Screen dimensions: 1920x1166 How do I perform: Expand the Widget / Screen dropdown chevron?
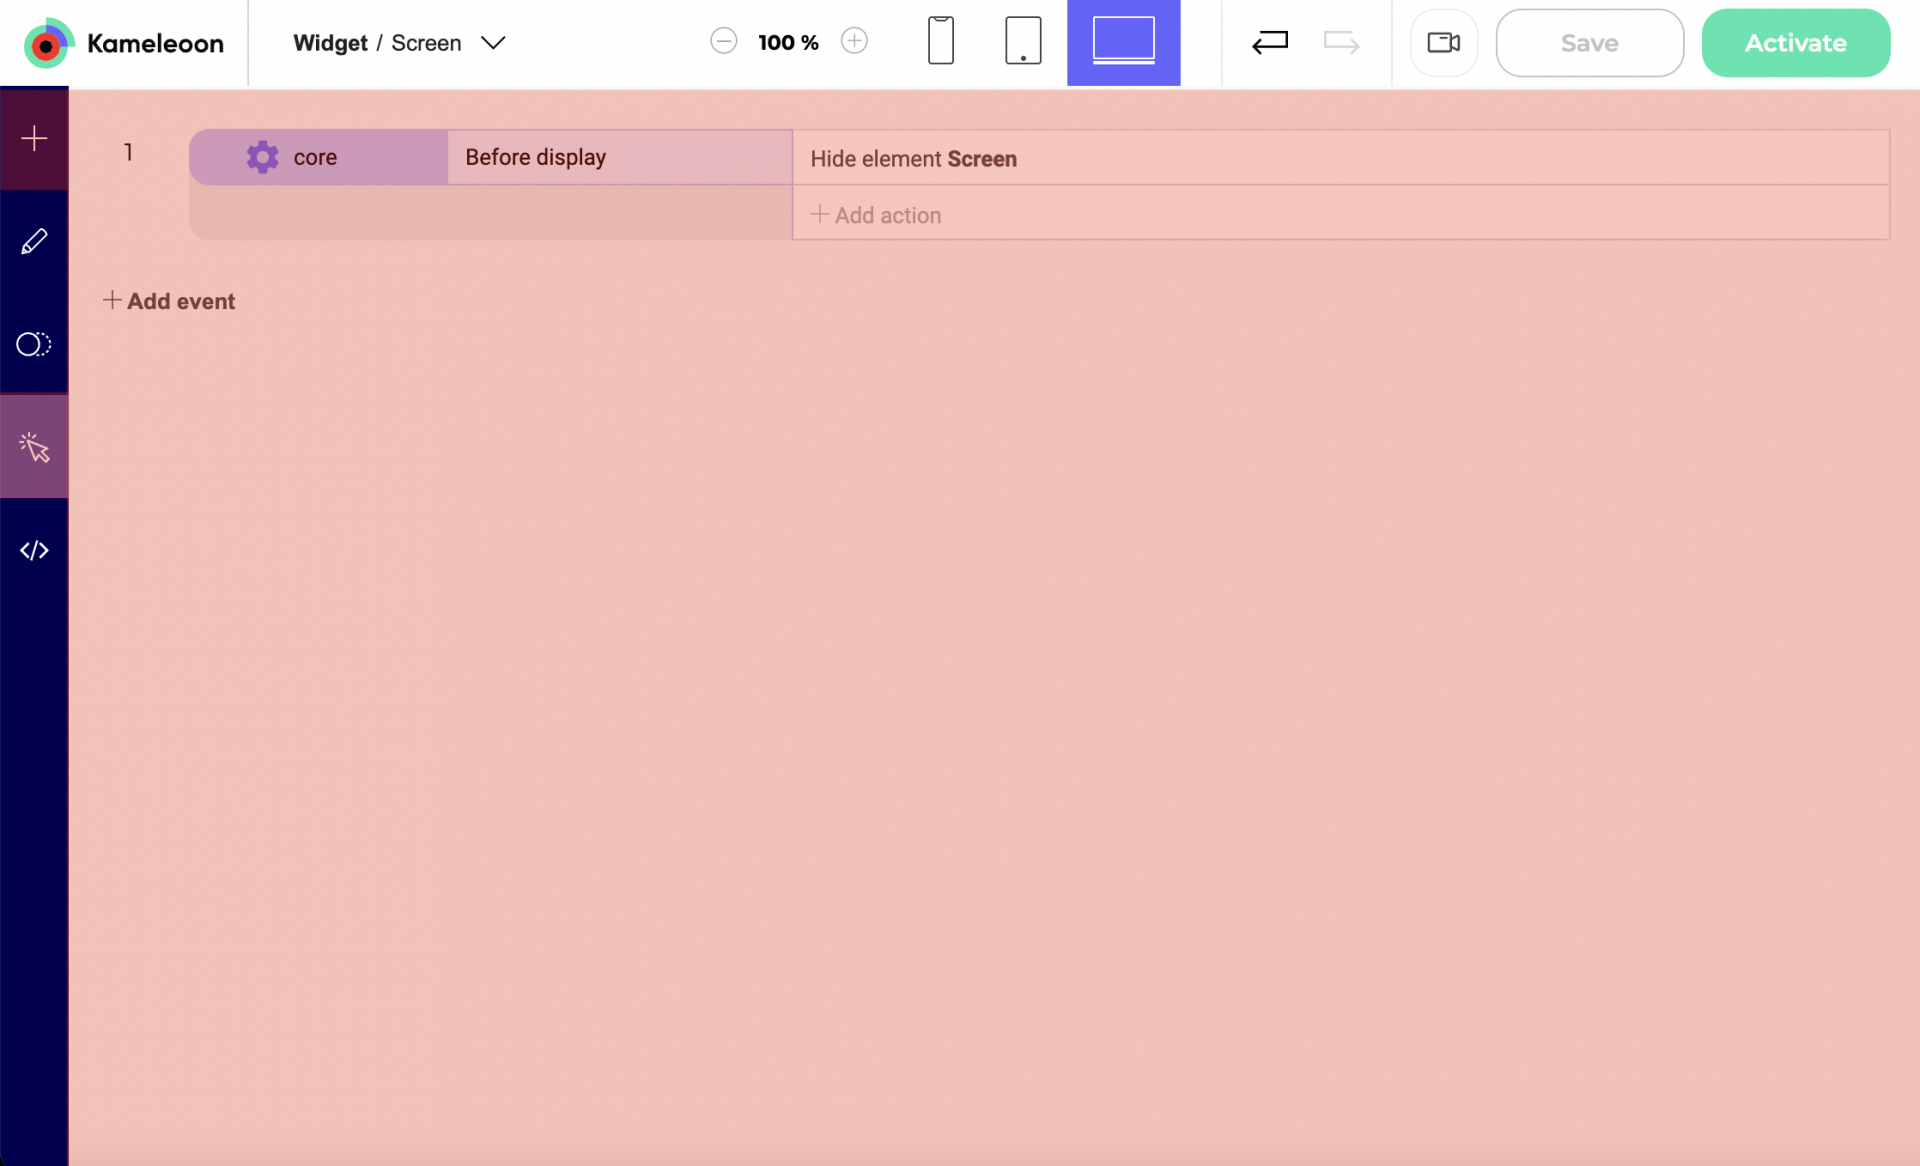(493, 43)
